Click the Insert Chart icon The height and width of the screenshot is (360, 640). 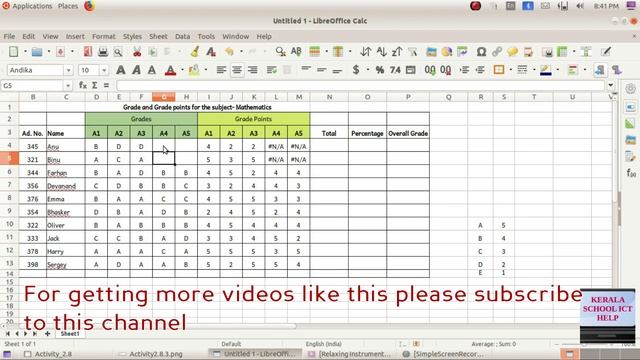point(447,52)
